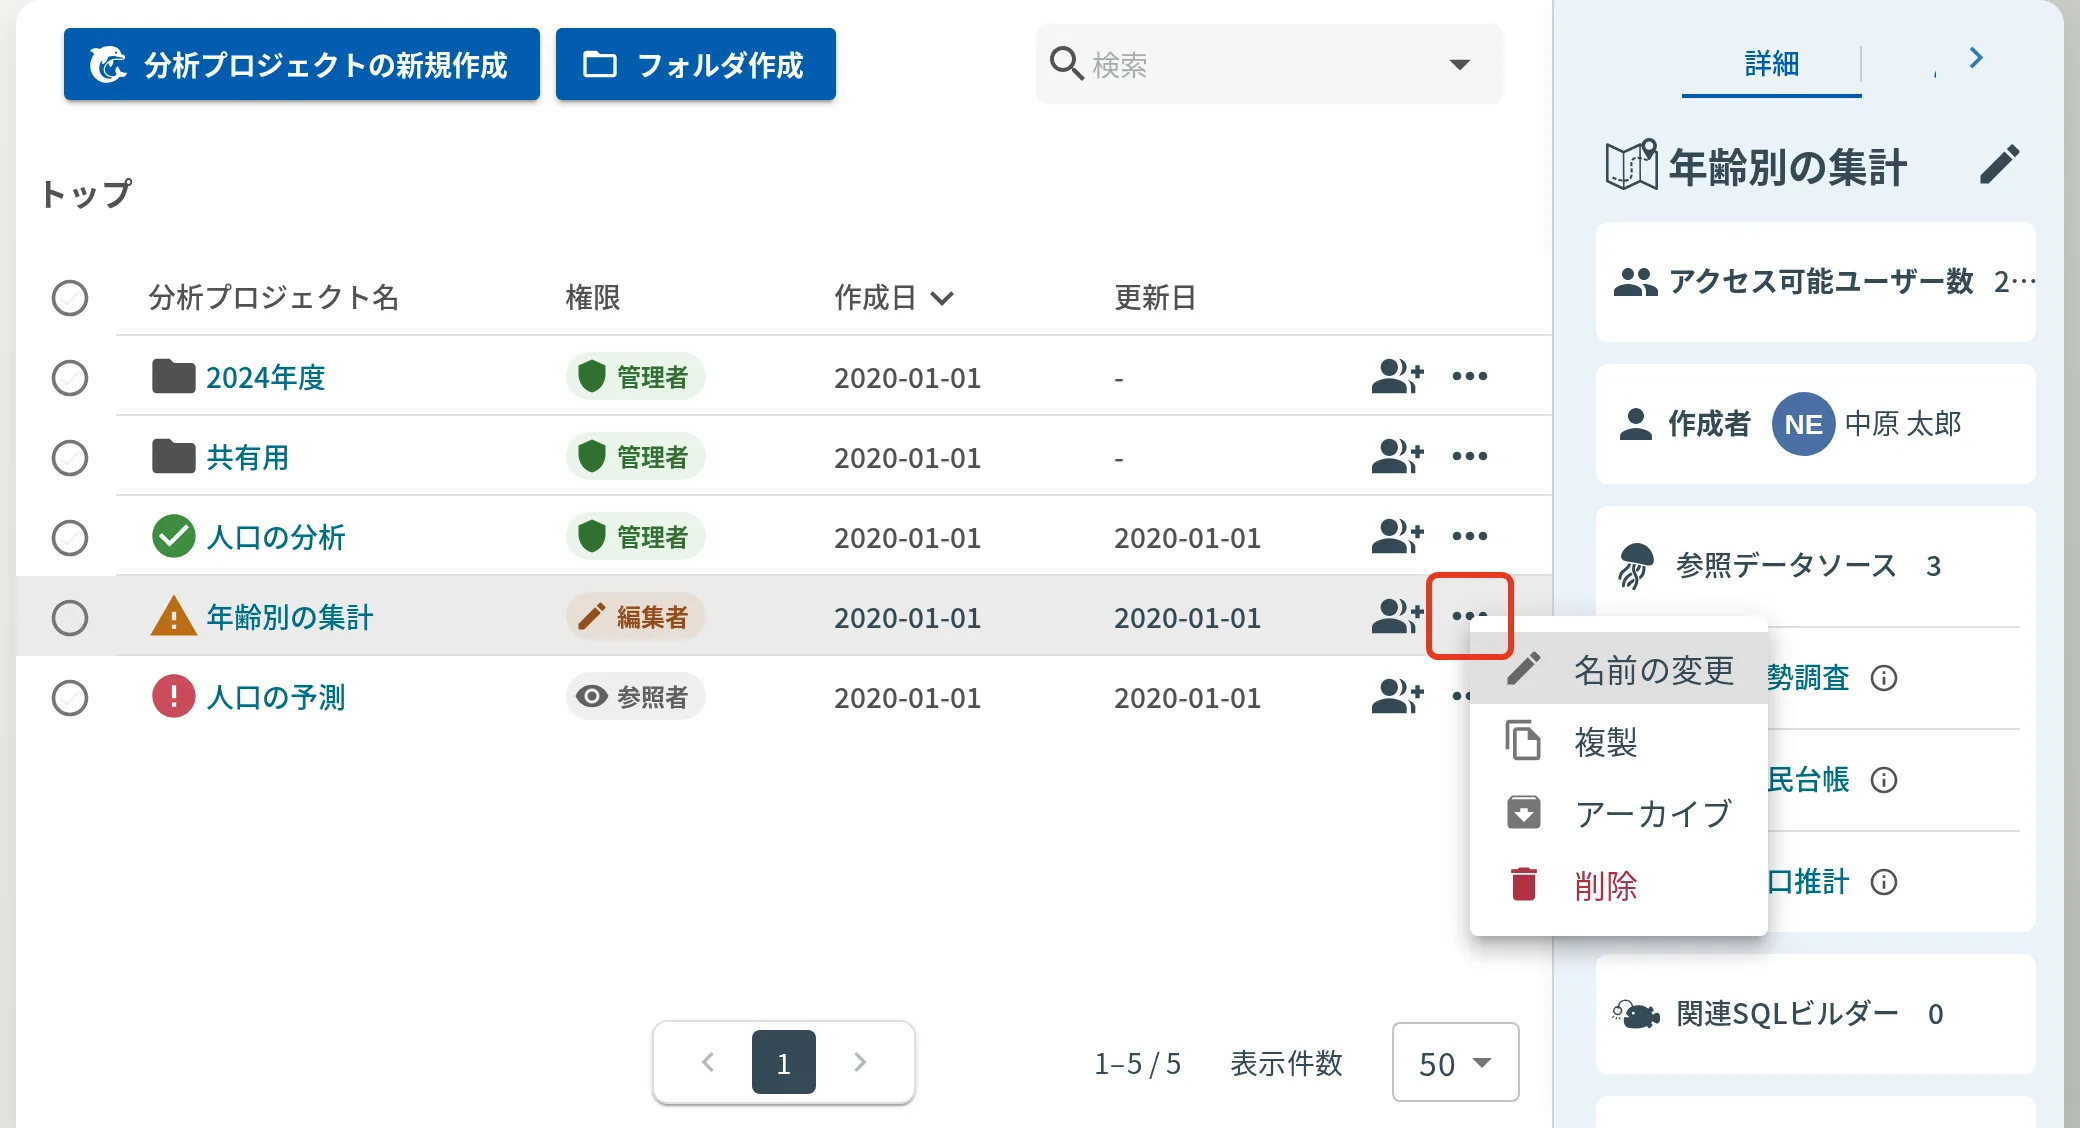Screen dimensions: 2080x1128
Task: Choose 削除 from the context menu
Action: [1619, 885]
